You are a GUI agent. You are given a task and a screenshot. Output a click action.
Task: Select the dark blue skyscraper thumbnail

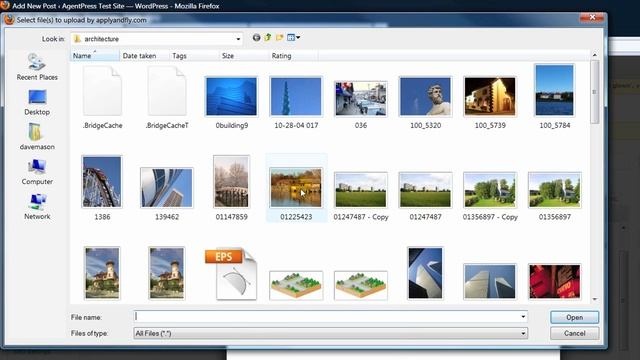coord(425,273)
